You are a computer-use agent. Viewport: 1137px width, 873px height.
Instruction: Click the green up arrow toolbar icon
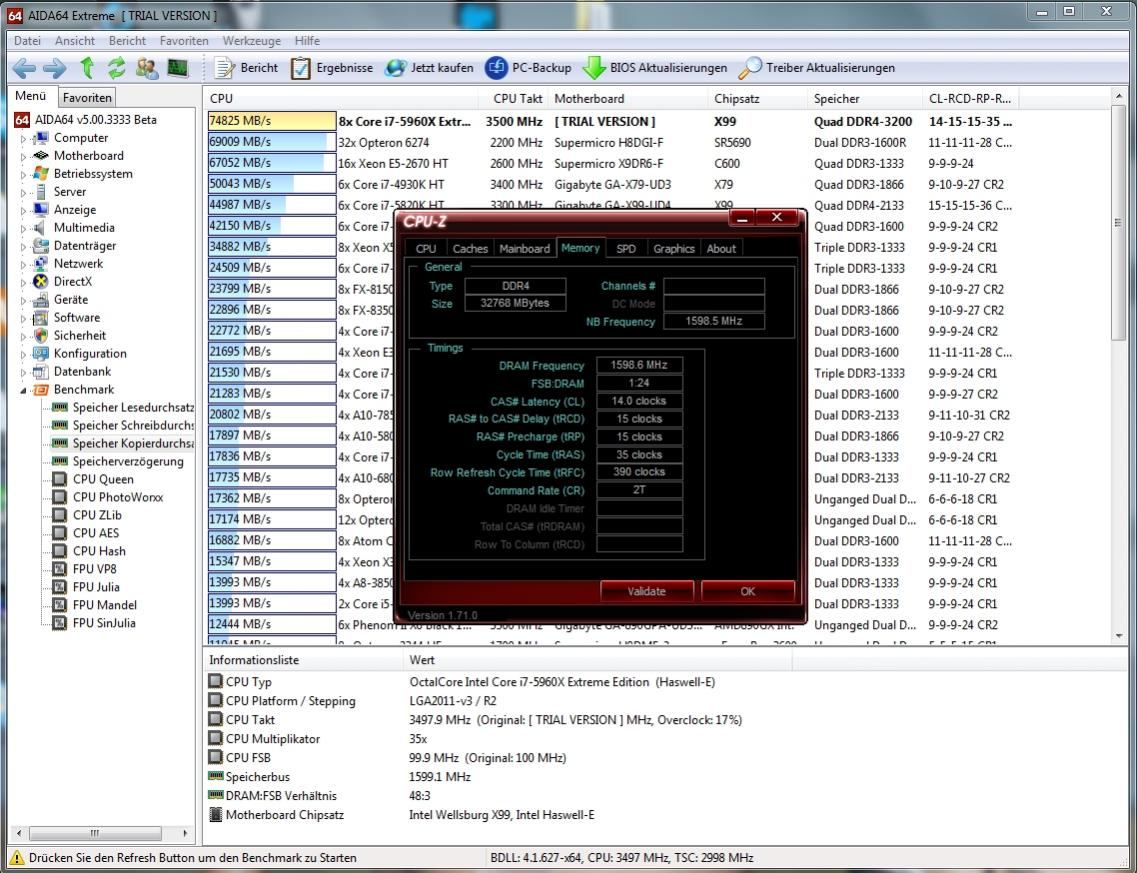(x=87, y=67)
